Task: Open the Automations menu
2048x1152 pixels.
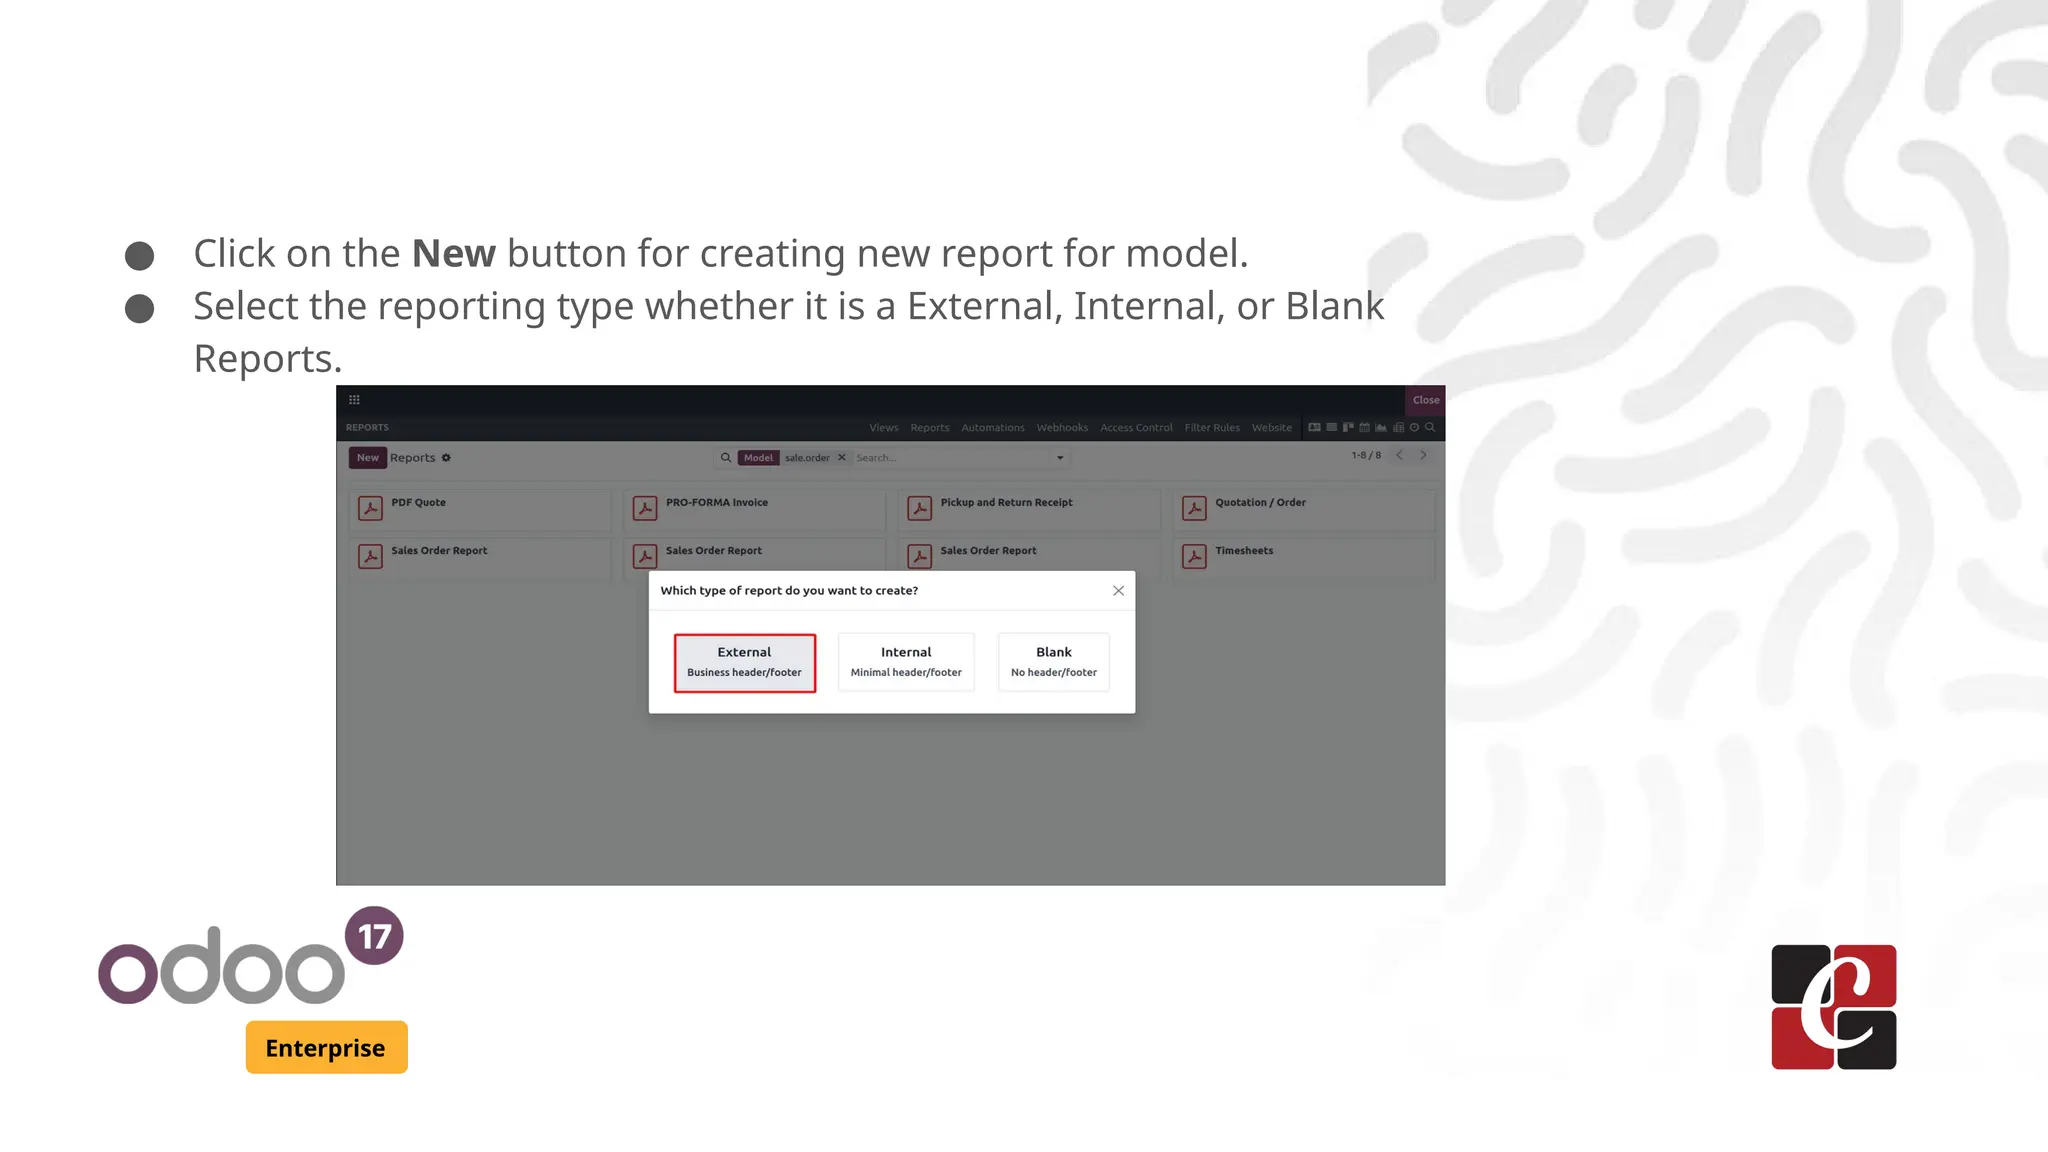Action: click(993, 428)
